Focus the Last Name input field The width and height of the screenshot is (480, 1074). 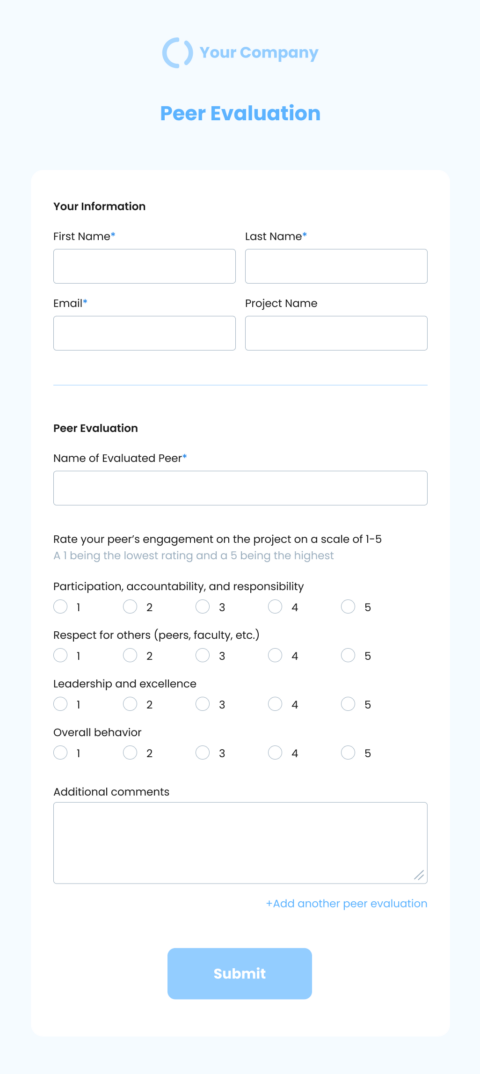[x=336, y=266]
